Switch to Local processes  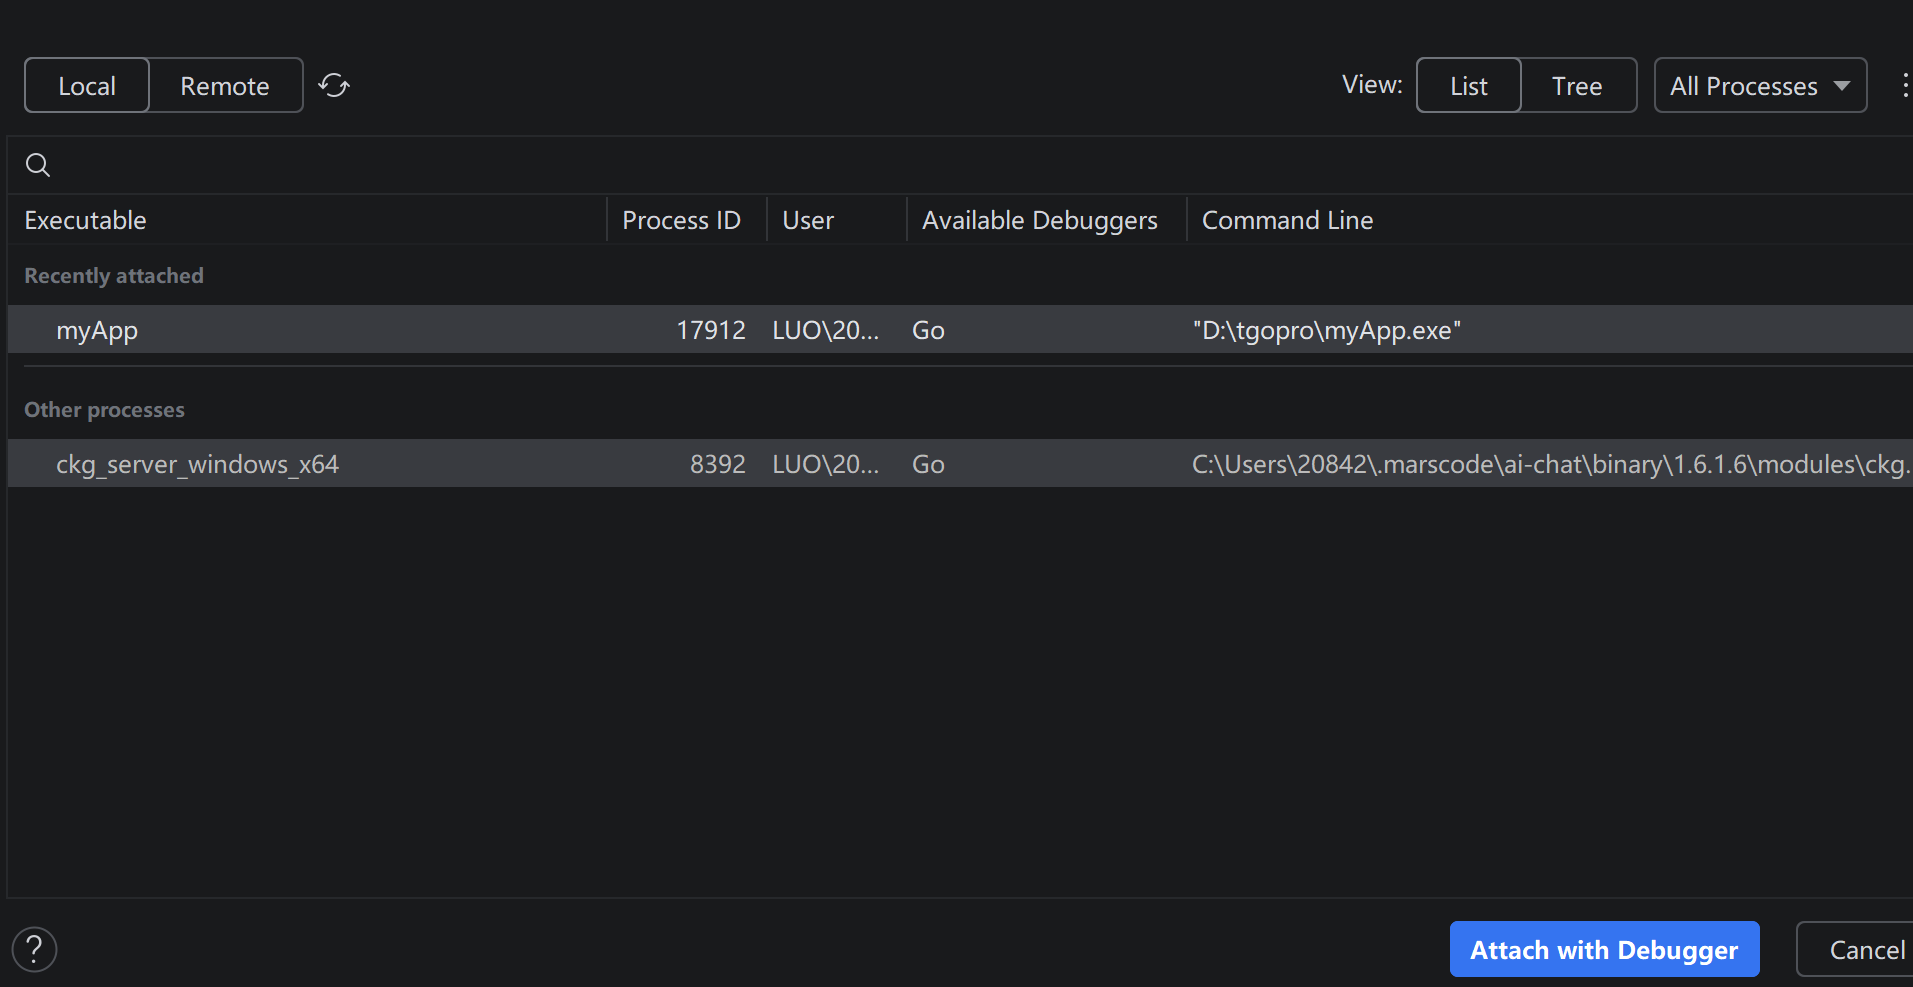(x=87, y=86)
